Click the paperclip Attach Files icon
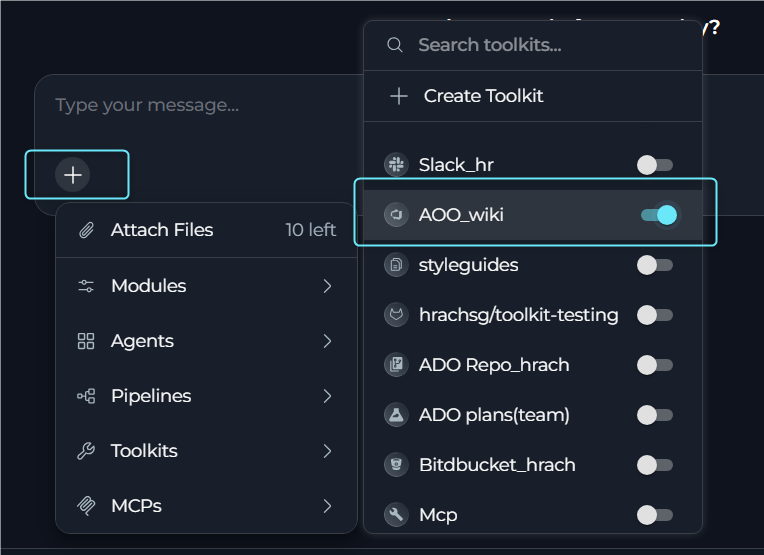This screenshot has height=555, width=764. 86,230
